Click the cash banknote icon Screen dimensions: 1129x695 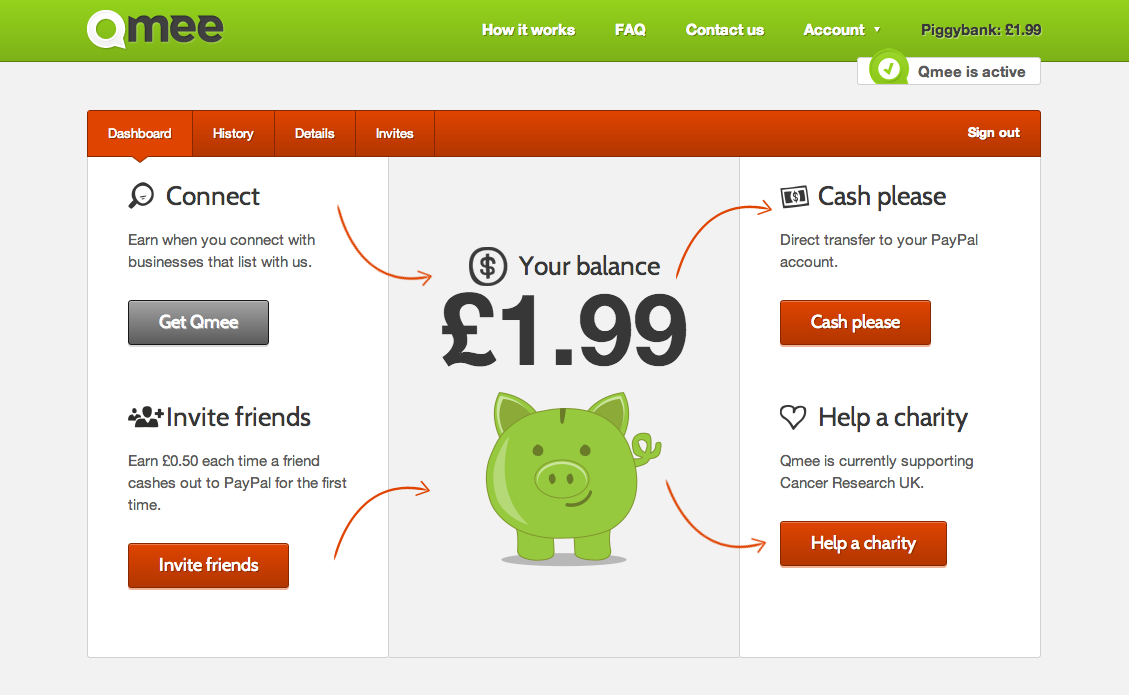[795, 196]
